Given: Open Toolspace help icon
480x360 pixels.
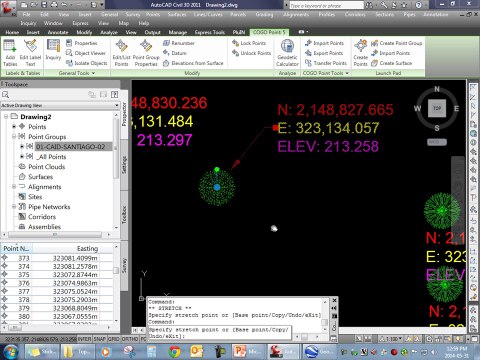Looking at the screenshot, I should coord(114,94).
